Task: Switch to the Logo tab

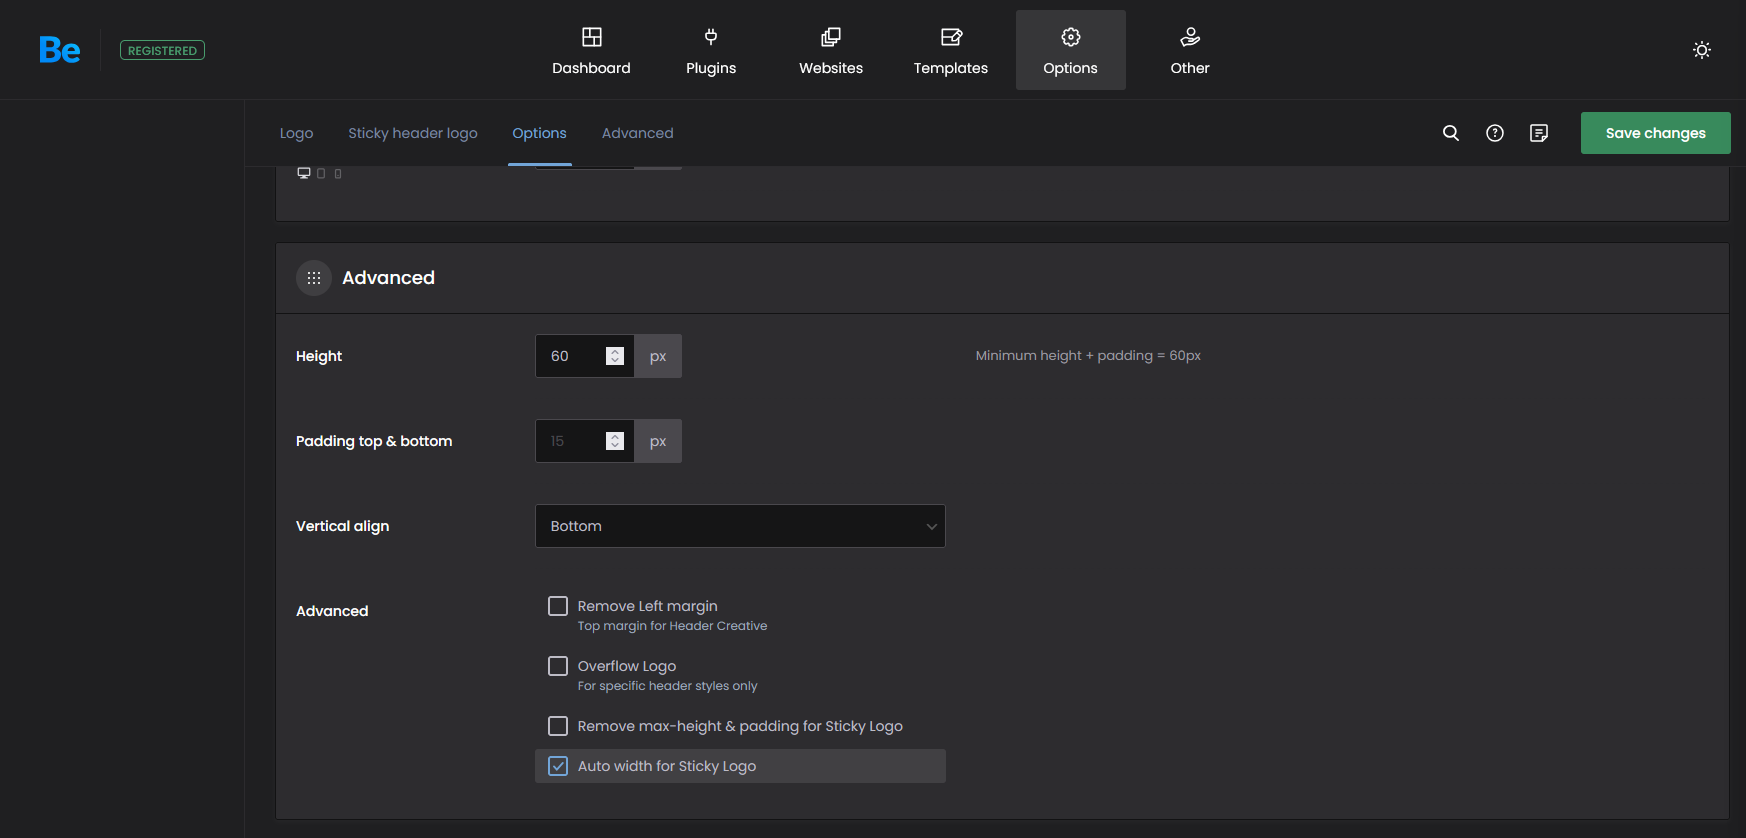Action: tap(296, 133)
